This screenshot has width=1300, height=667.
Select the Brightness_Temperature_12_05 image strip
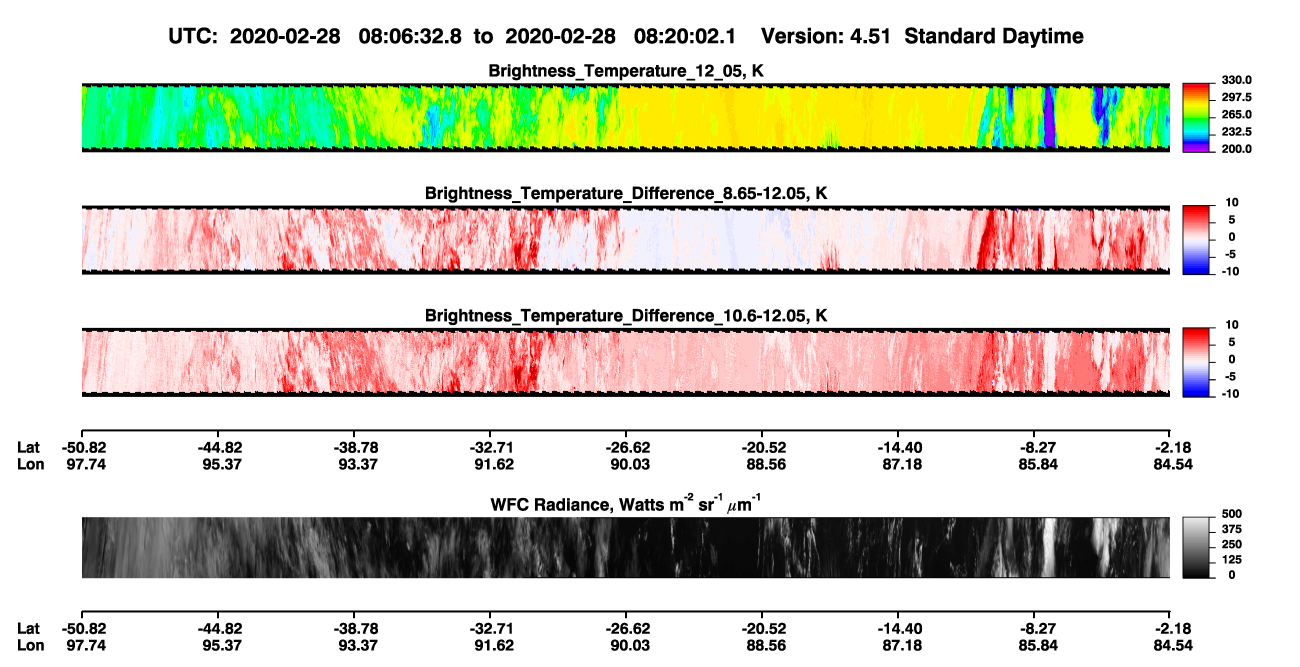tap(625, 118)
